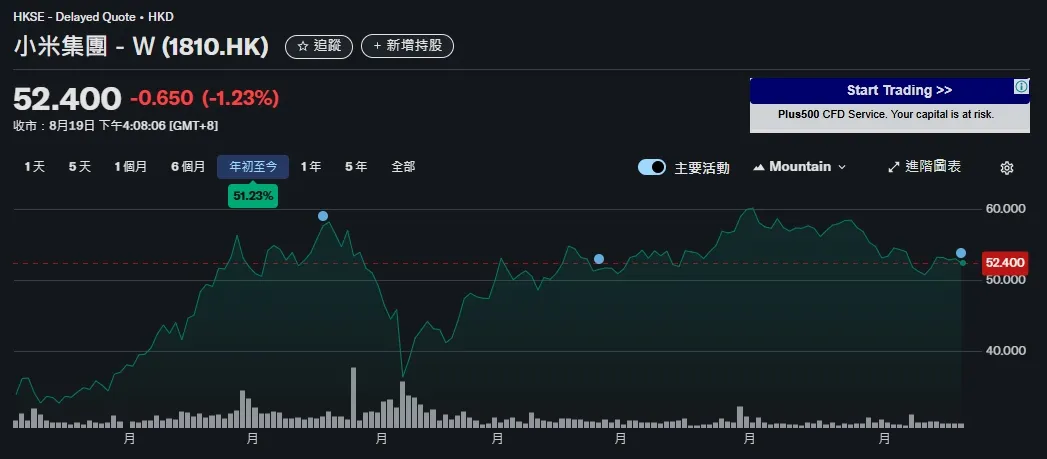
Task: Select the 1天 time range
Action: [34, 167]
